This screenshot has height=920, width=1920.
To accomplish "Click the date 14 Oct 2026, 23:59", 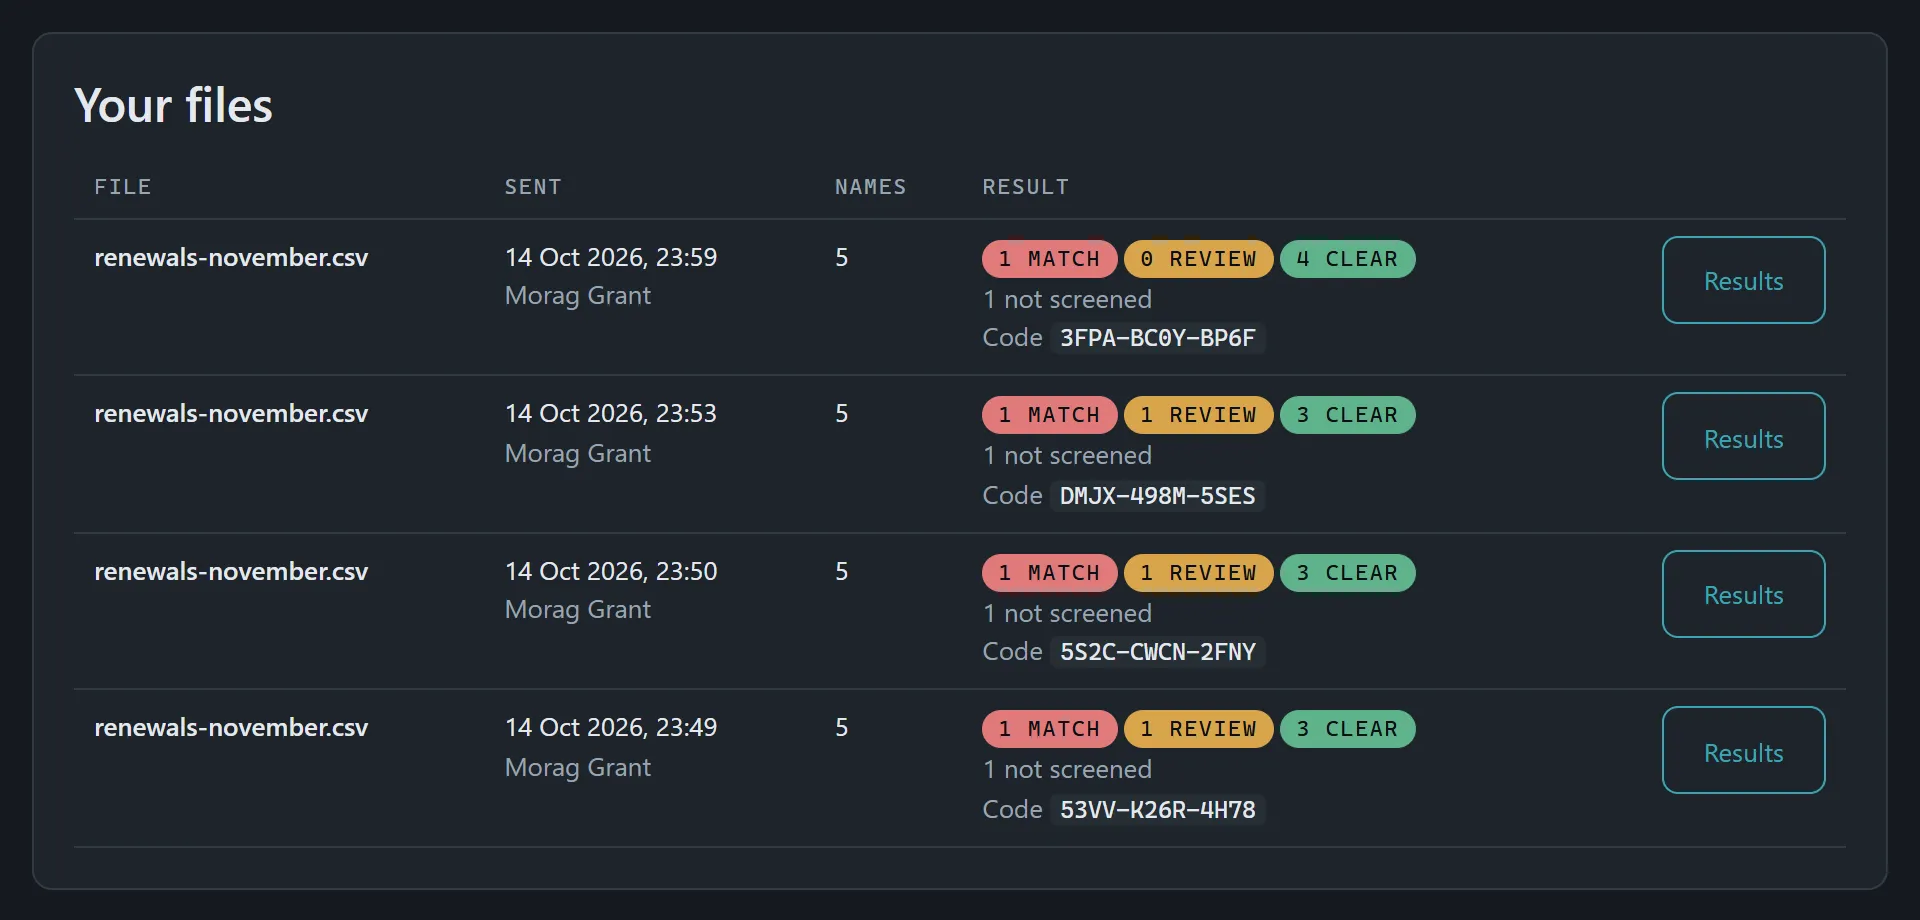I will pyautogui.click(x=611, y=257).
